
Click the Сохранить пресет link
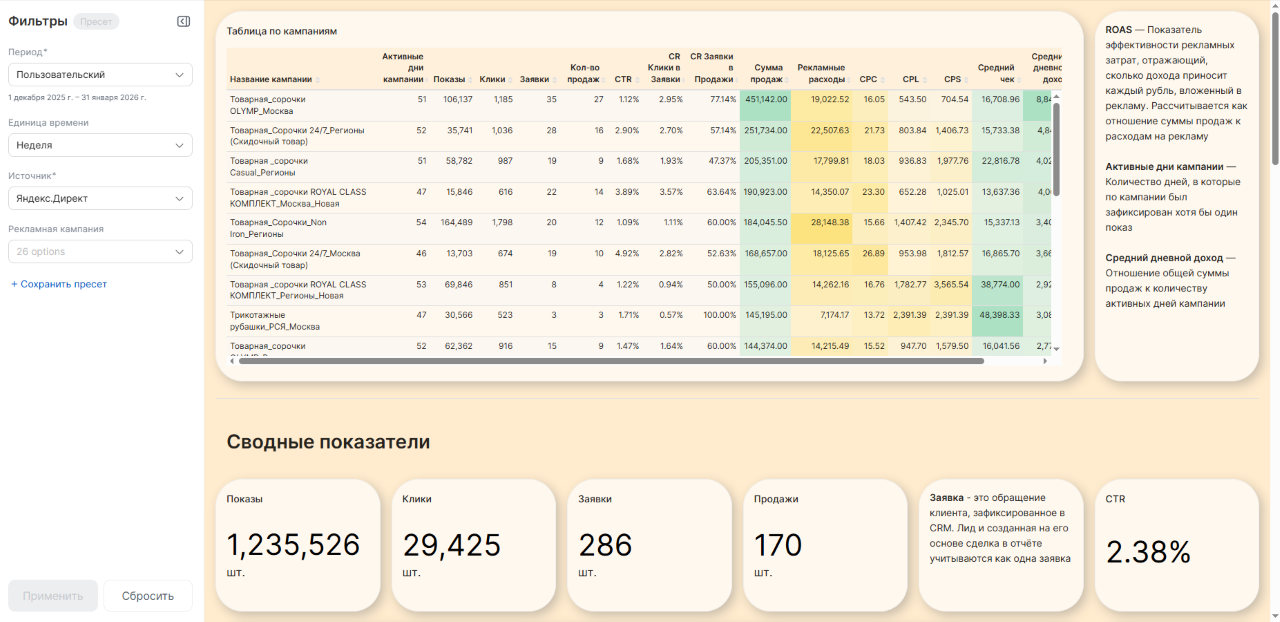(x=59, y=284)
